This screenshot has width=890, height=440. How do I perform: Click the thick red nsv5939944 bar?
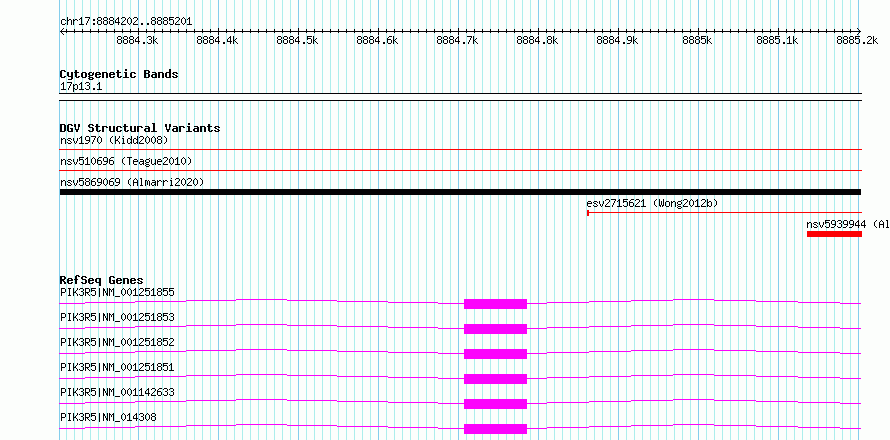(x=834, y=234)
